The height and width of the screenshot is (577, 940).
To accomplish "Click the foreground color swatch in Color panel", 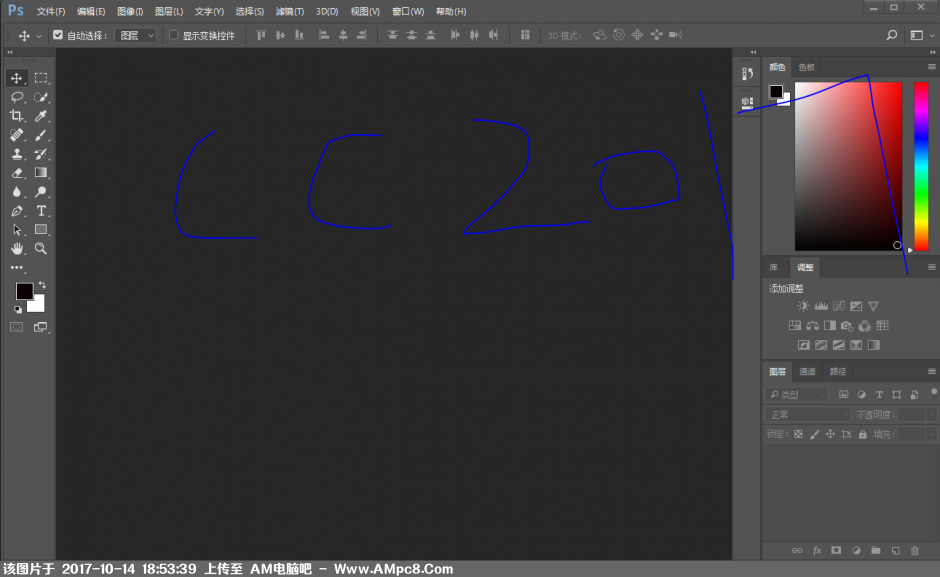I will (x=776, y=91).
